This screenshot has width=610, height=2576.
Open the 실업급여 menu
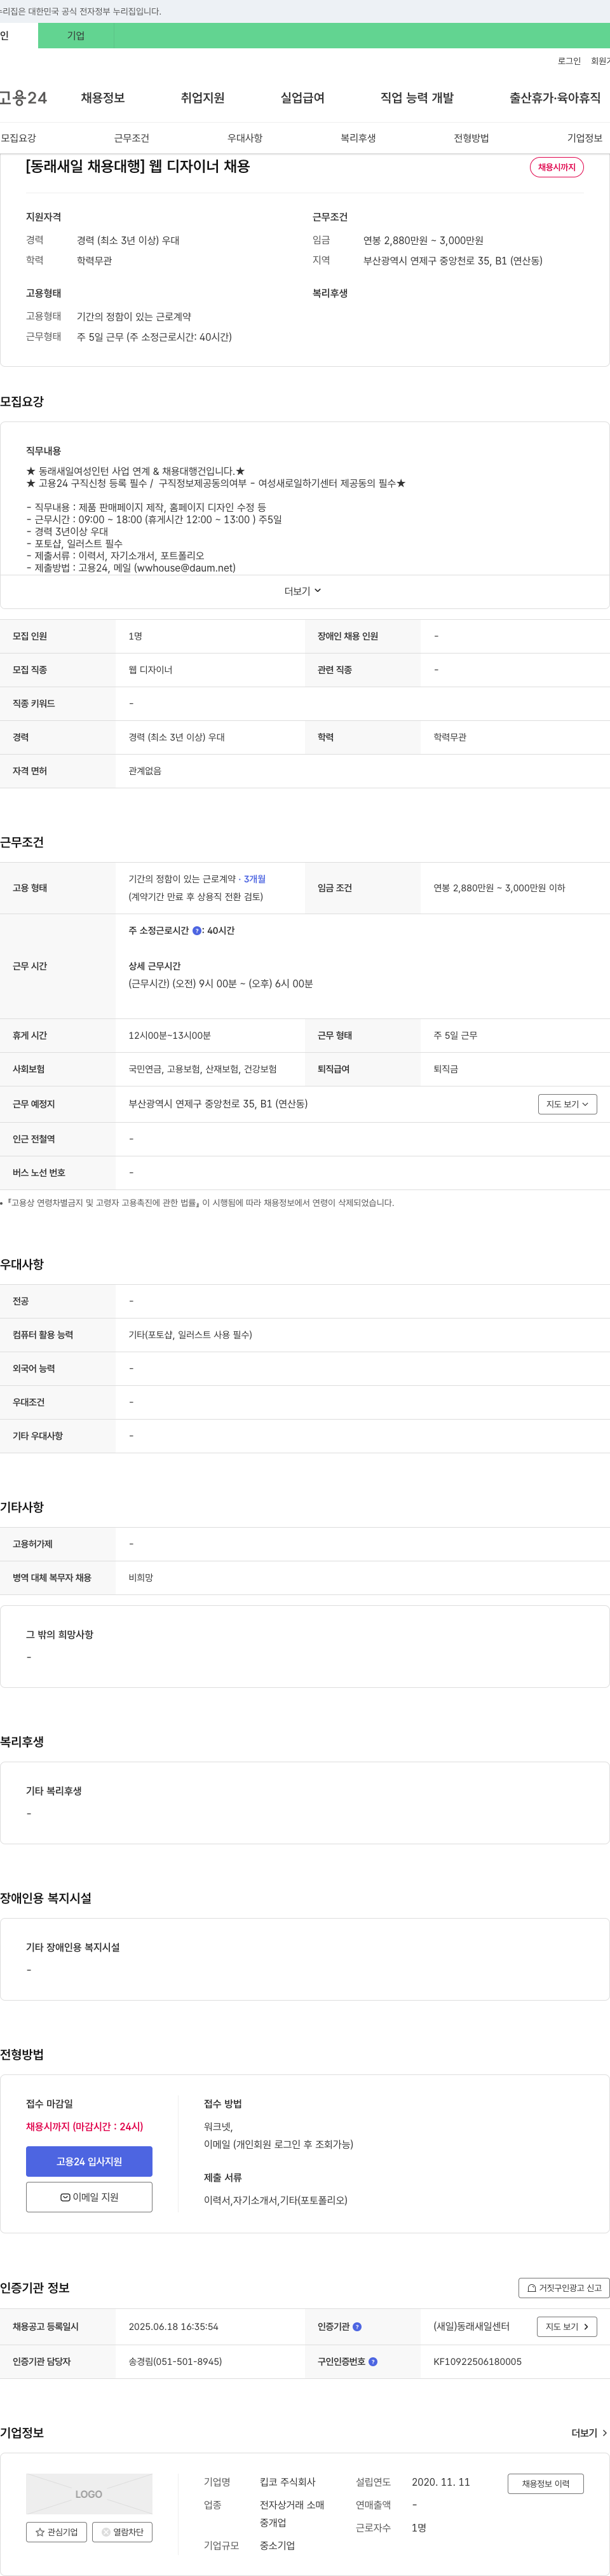coord(303,98)
